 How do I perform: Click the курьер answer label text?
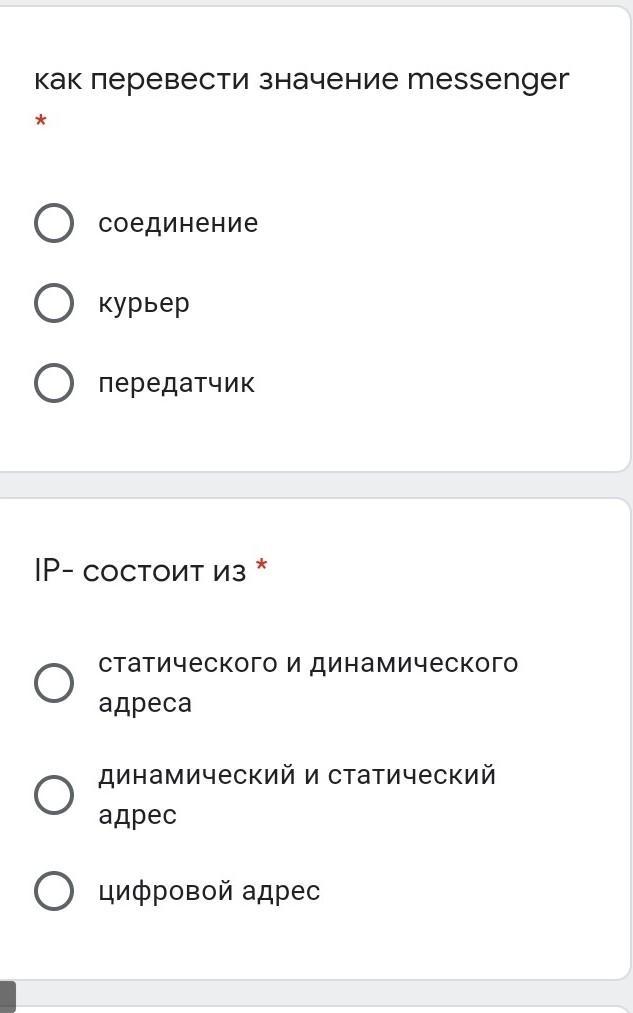coord(143,303)
